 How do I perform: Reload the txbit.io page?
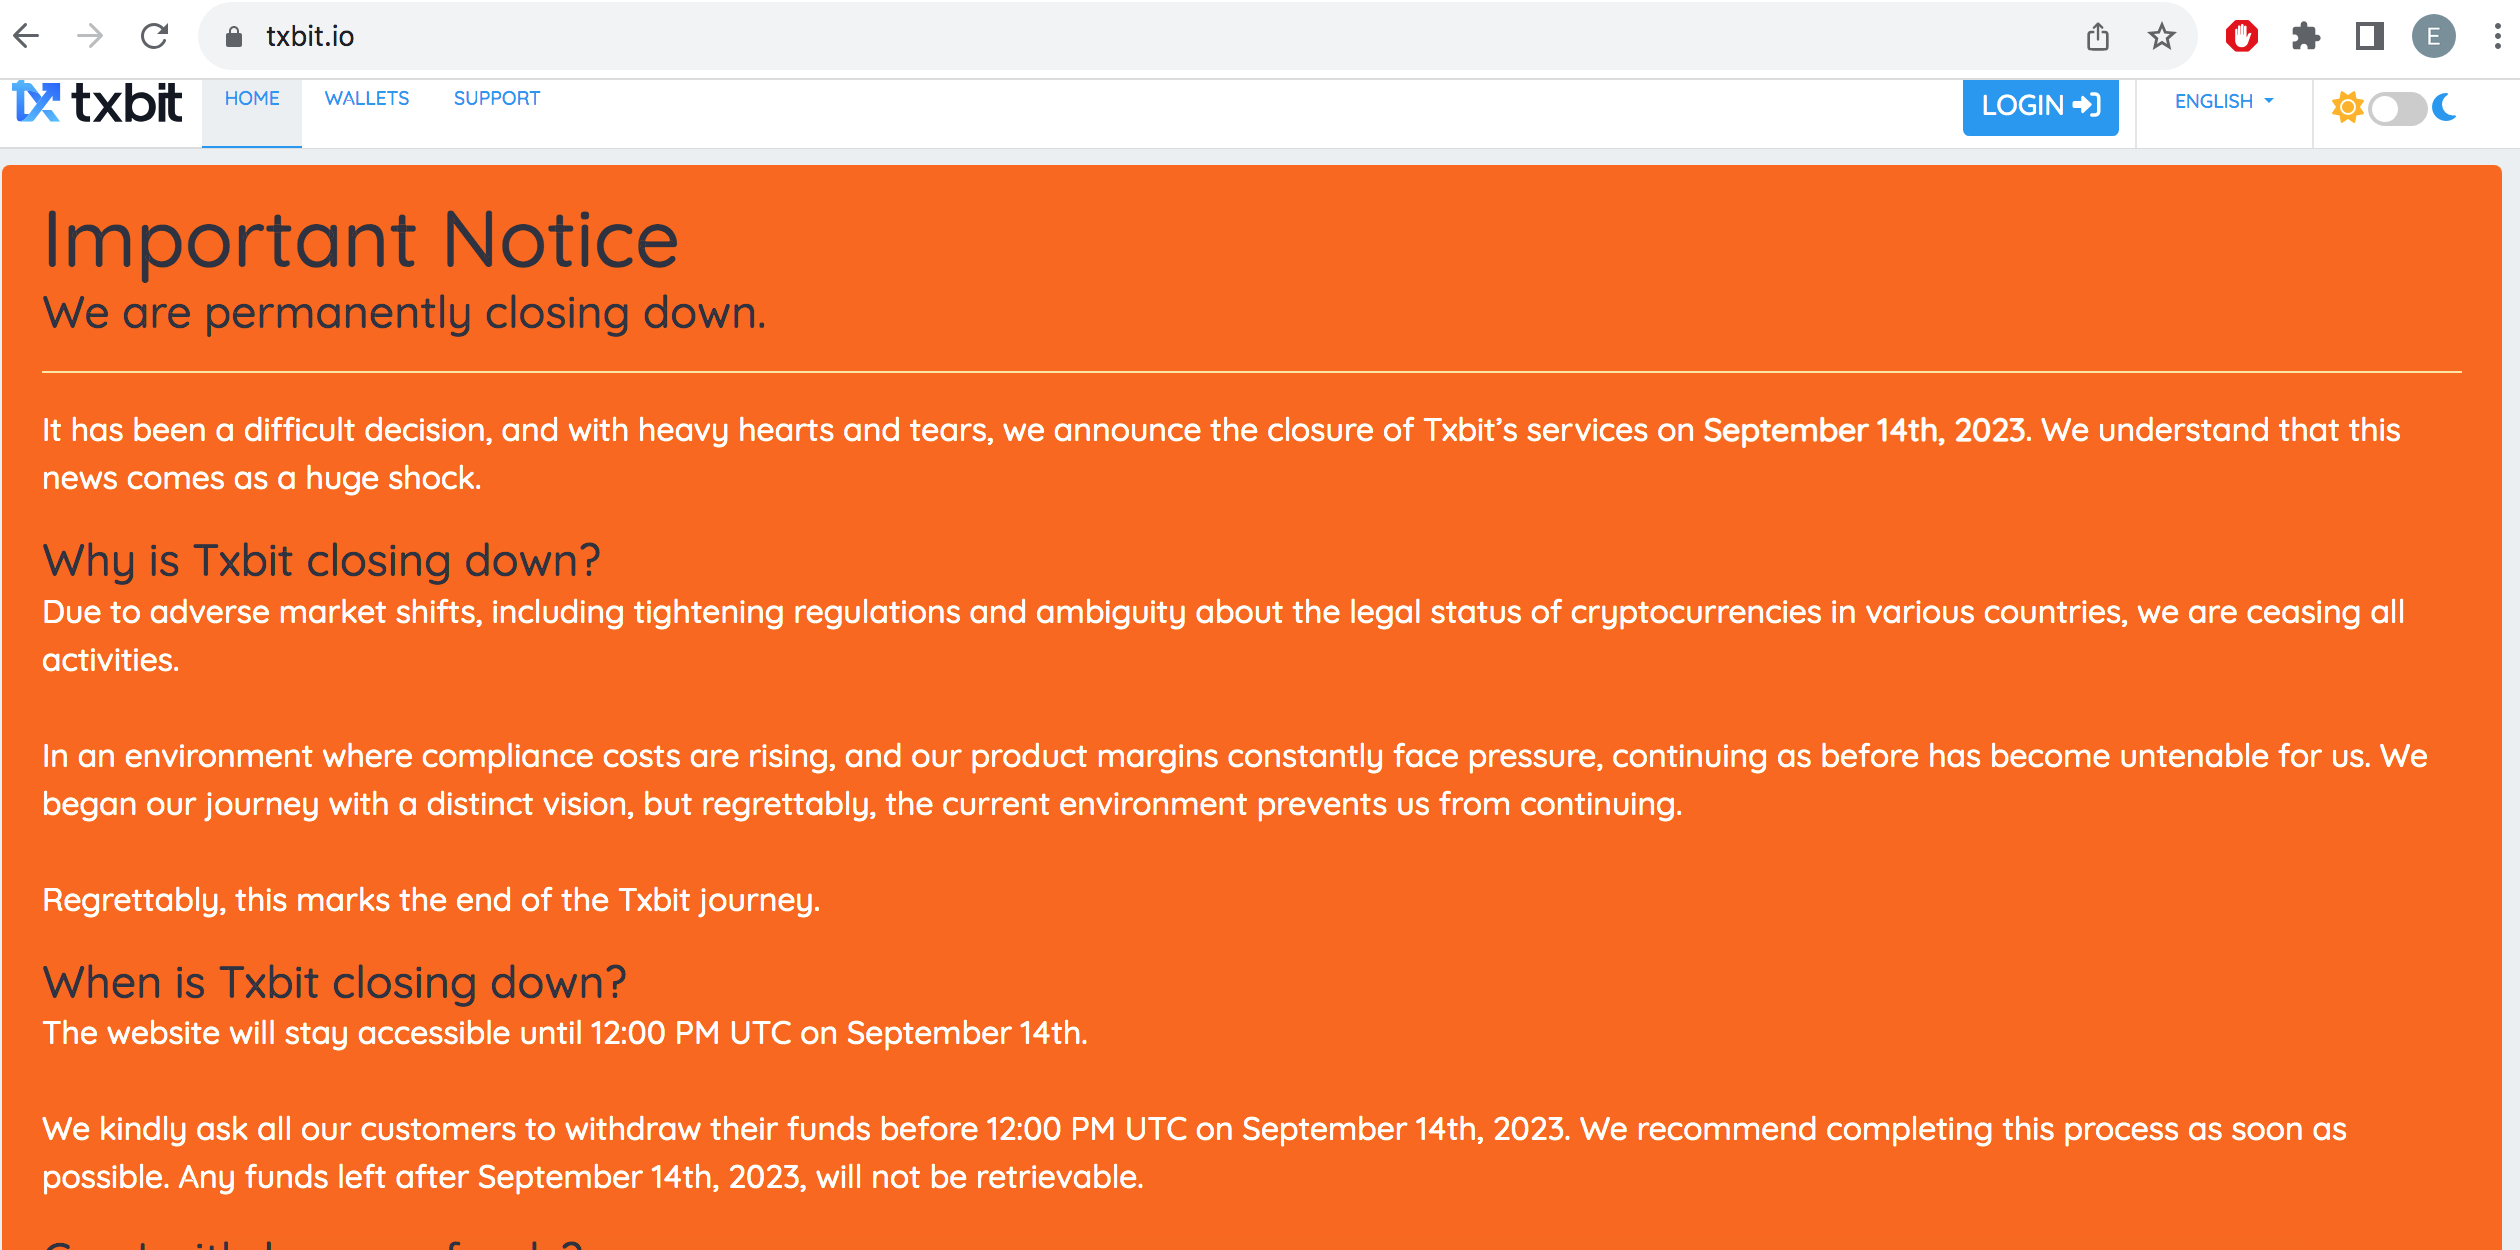pyautogui.click(x=154, y=37)
